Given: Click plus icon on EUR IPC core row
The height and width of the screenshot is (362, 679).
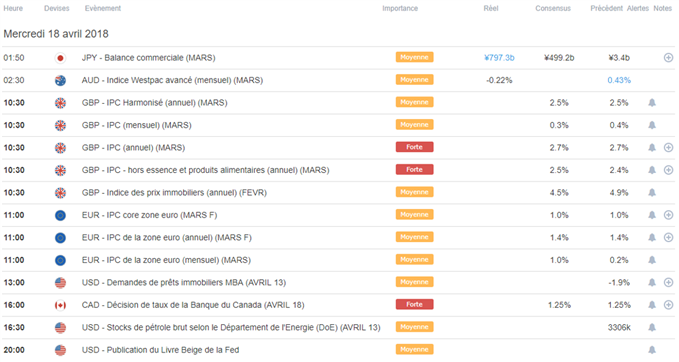Looking at the screenshot, I should coord(668,215).
